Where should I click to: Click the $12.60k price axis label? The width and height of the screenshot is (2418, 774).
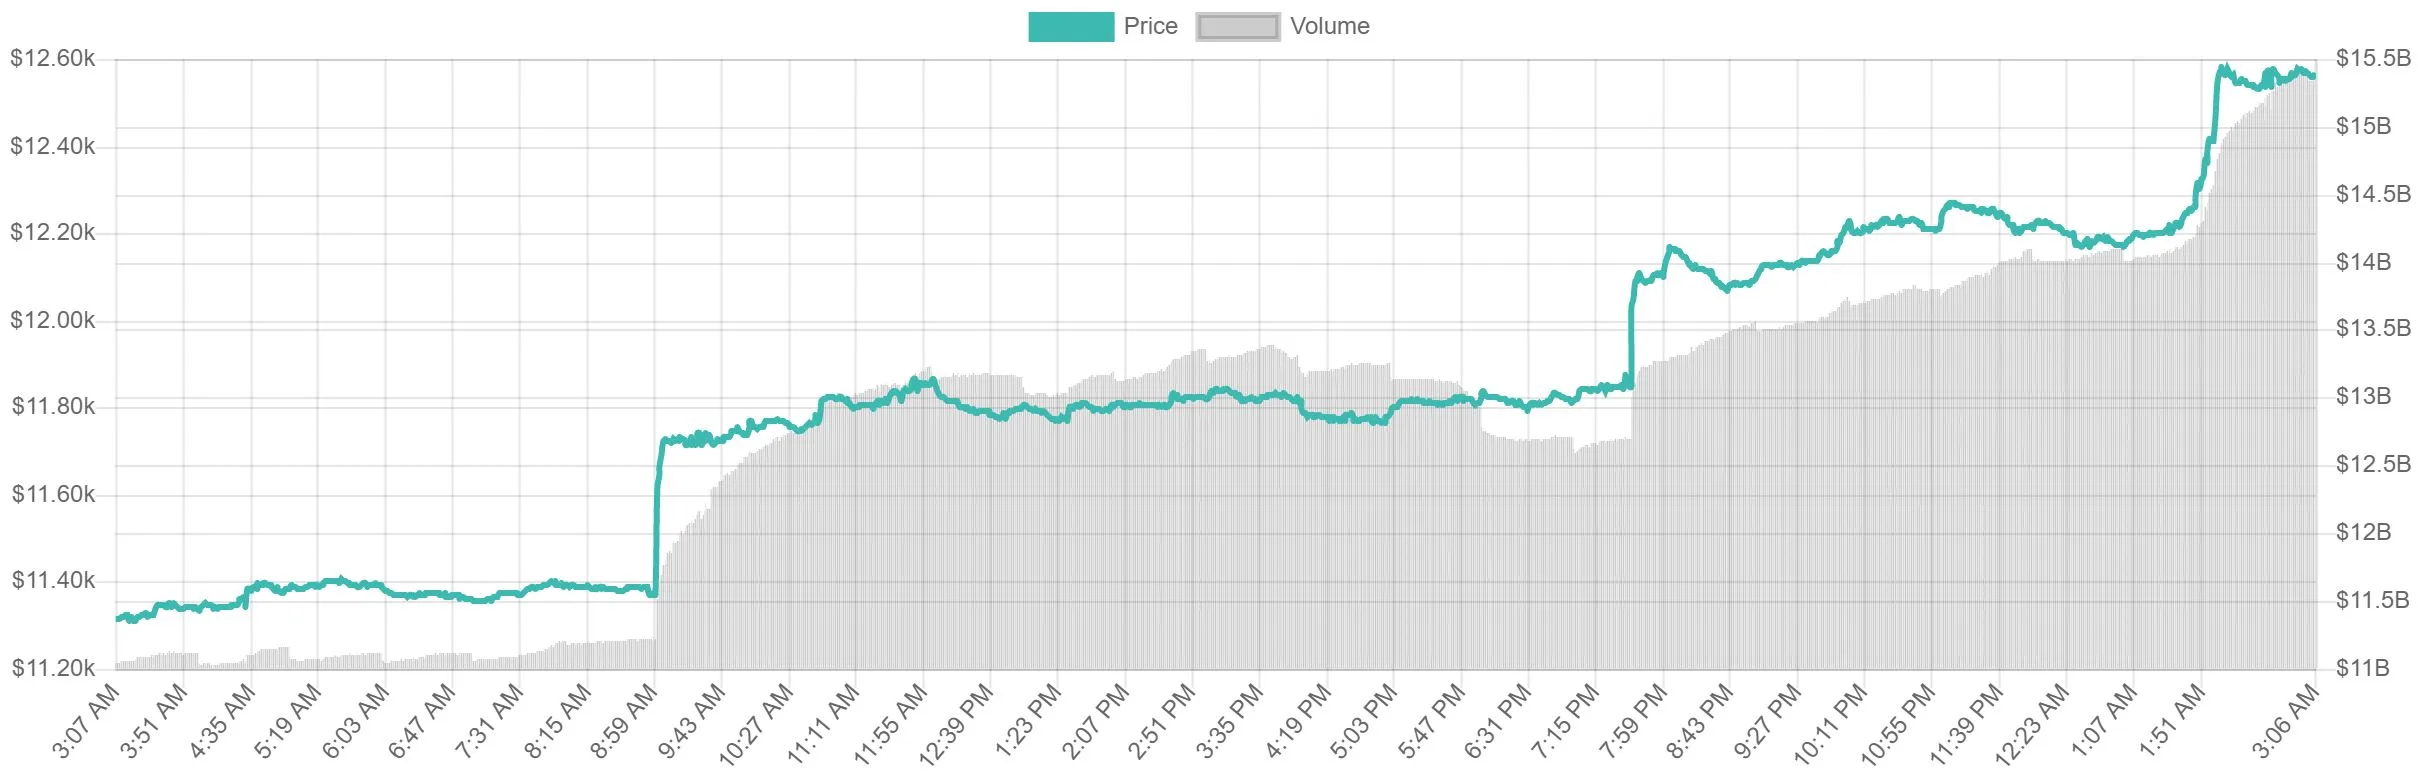click(x=53, y=59)
